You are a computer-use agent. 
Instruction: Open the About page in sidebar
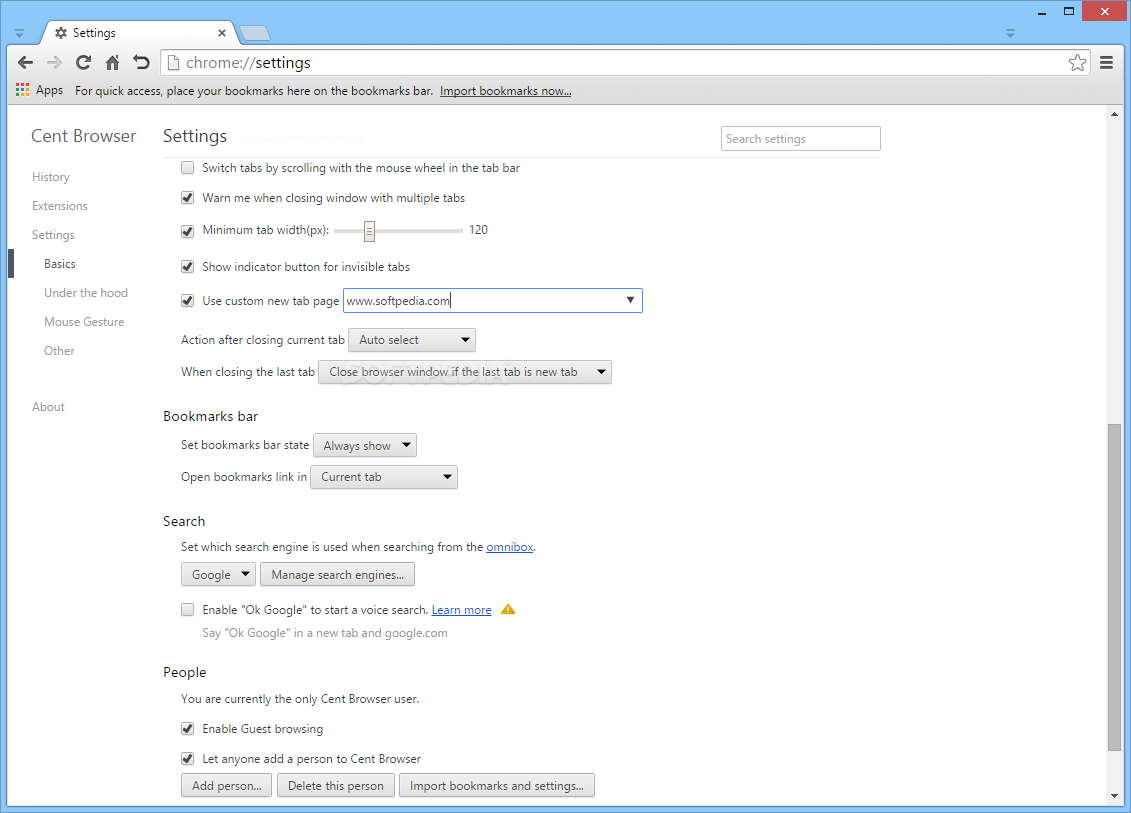(48, 407)
